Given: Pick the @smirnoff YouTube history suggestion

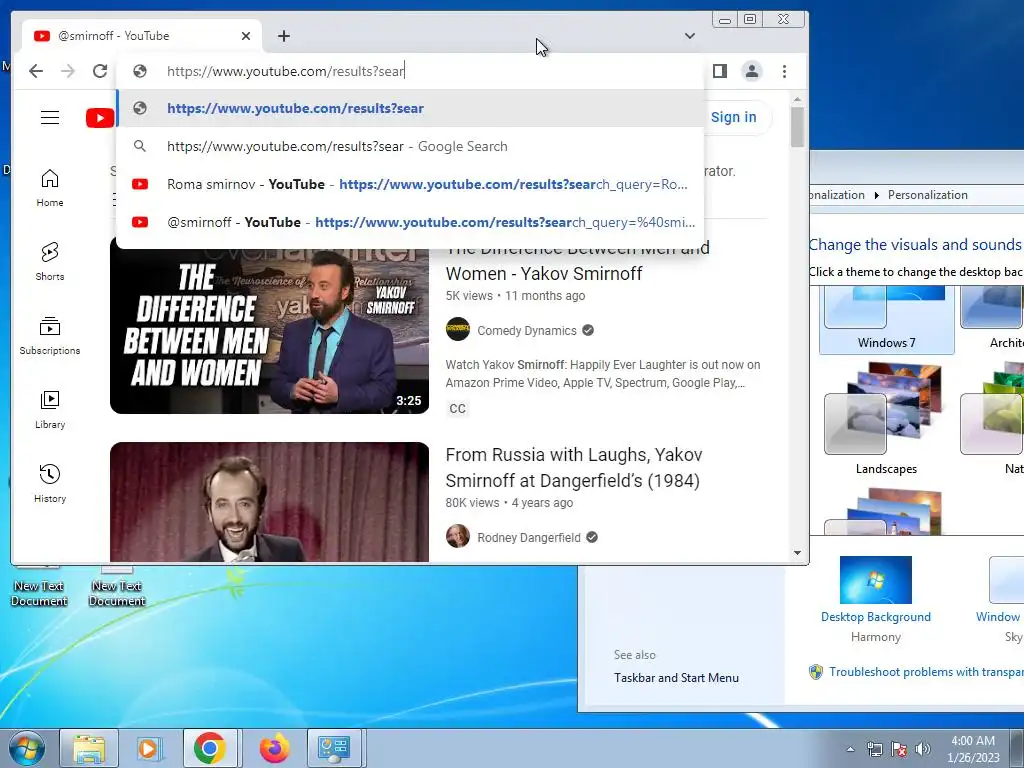Looking at the screenshot, I should [410, 222].
